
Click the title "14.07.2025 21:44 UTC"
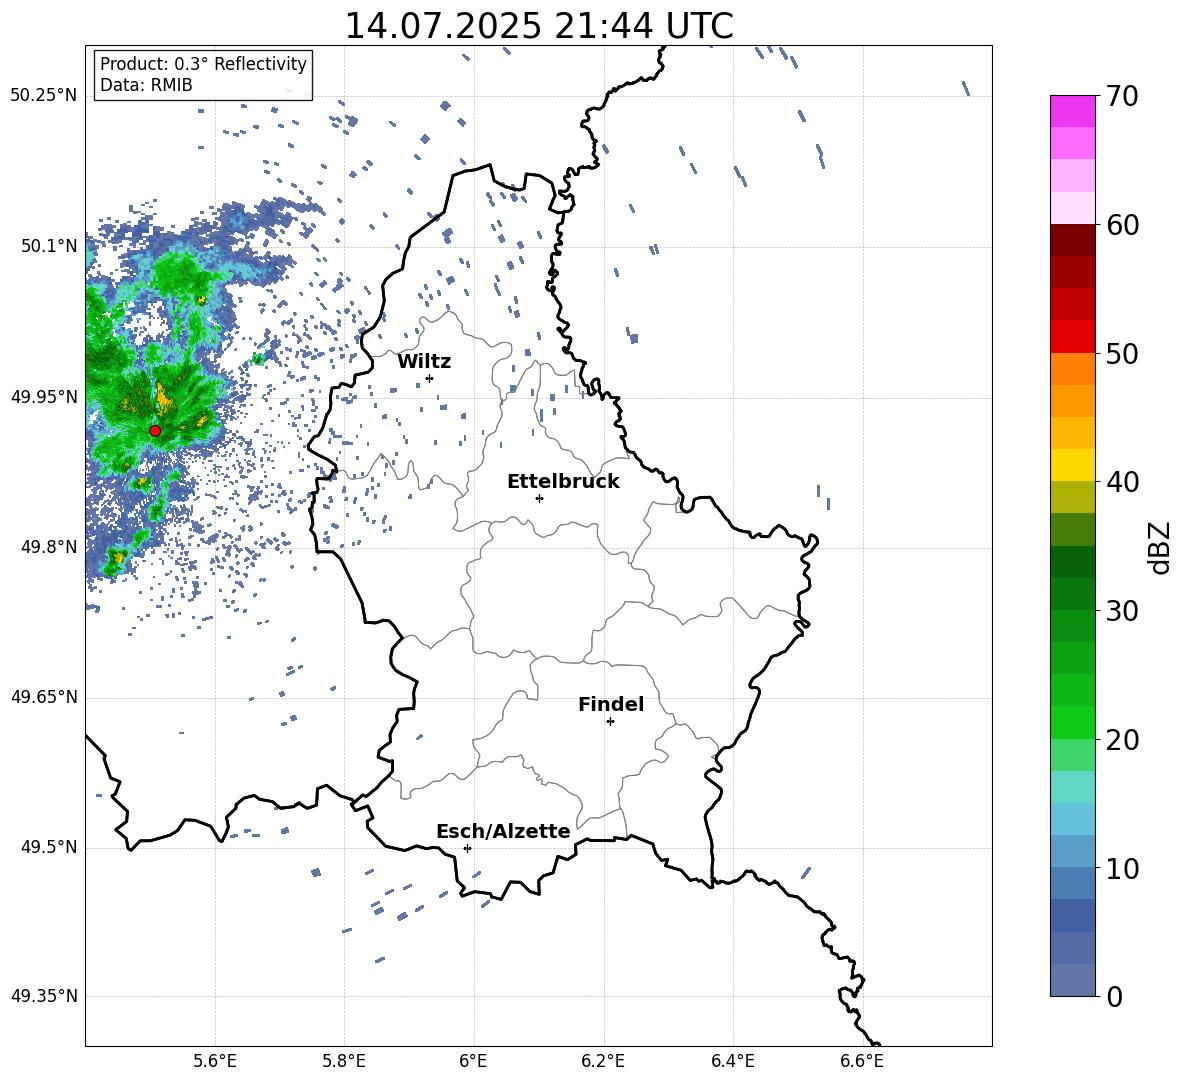[539, 26]
